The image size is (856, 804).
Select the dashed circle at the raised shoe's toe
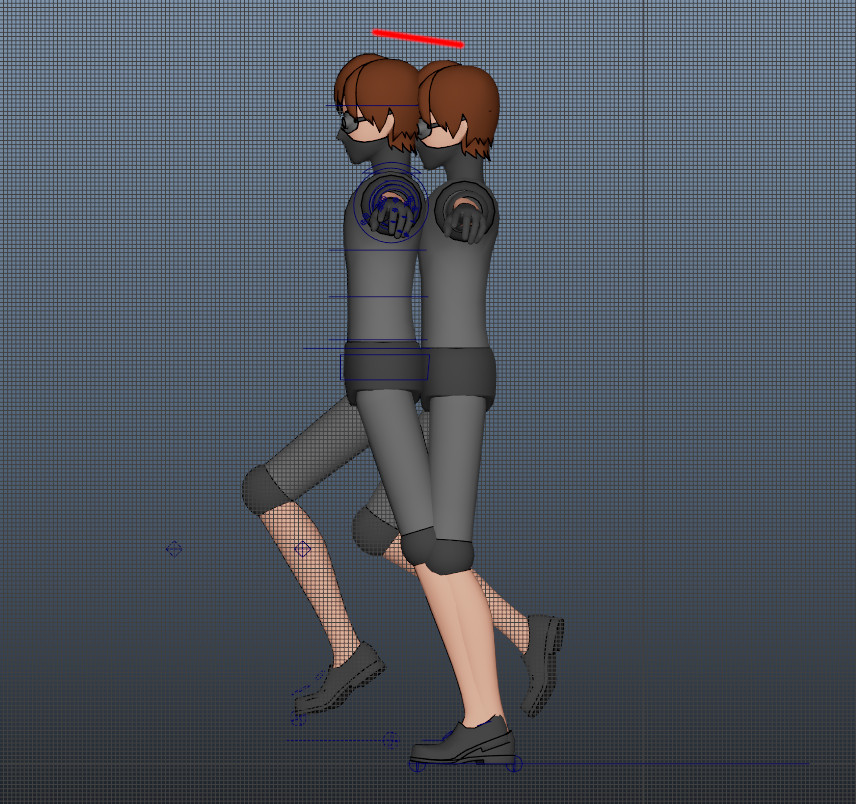[298, 717]
